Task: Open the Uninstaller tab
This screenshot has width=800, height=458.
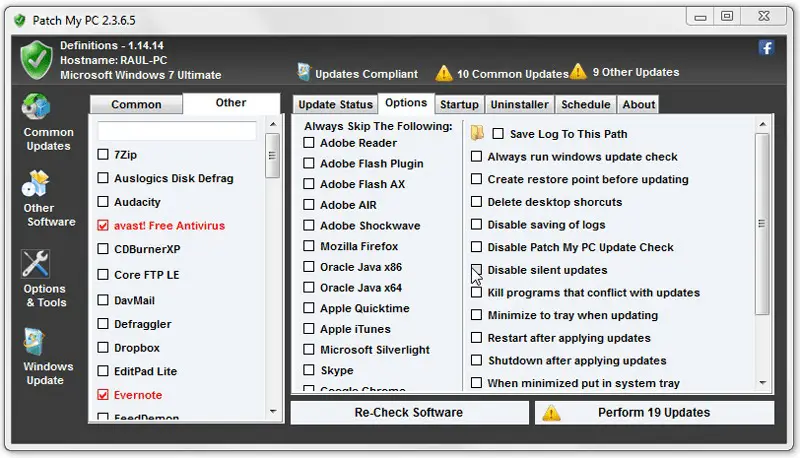Action: point(519,105)
